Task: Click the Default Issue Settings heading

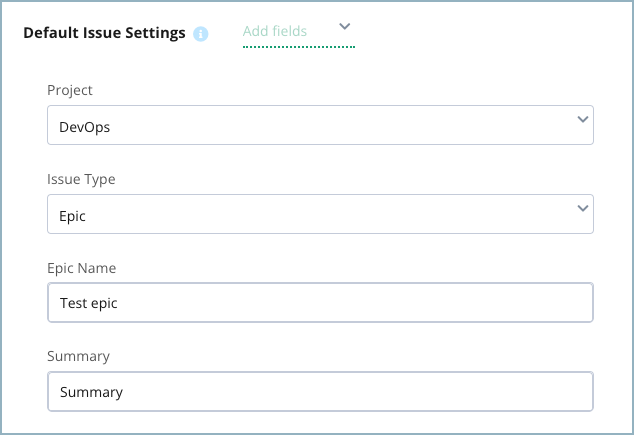Action: (104, 33)
